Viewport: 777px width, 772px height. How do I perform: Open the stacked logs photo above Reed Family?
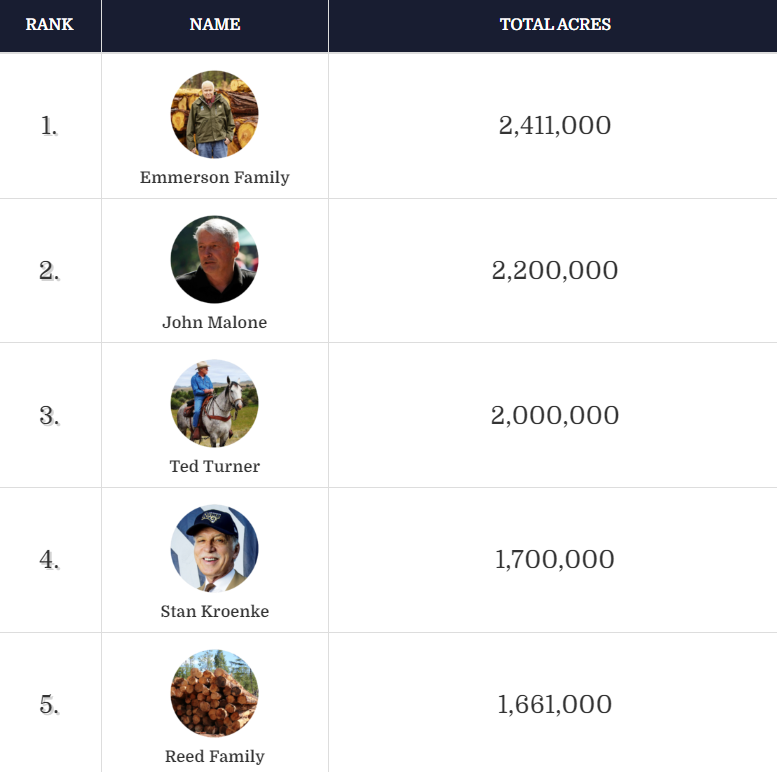click(215, 693)
